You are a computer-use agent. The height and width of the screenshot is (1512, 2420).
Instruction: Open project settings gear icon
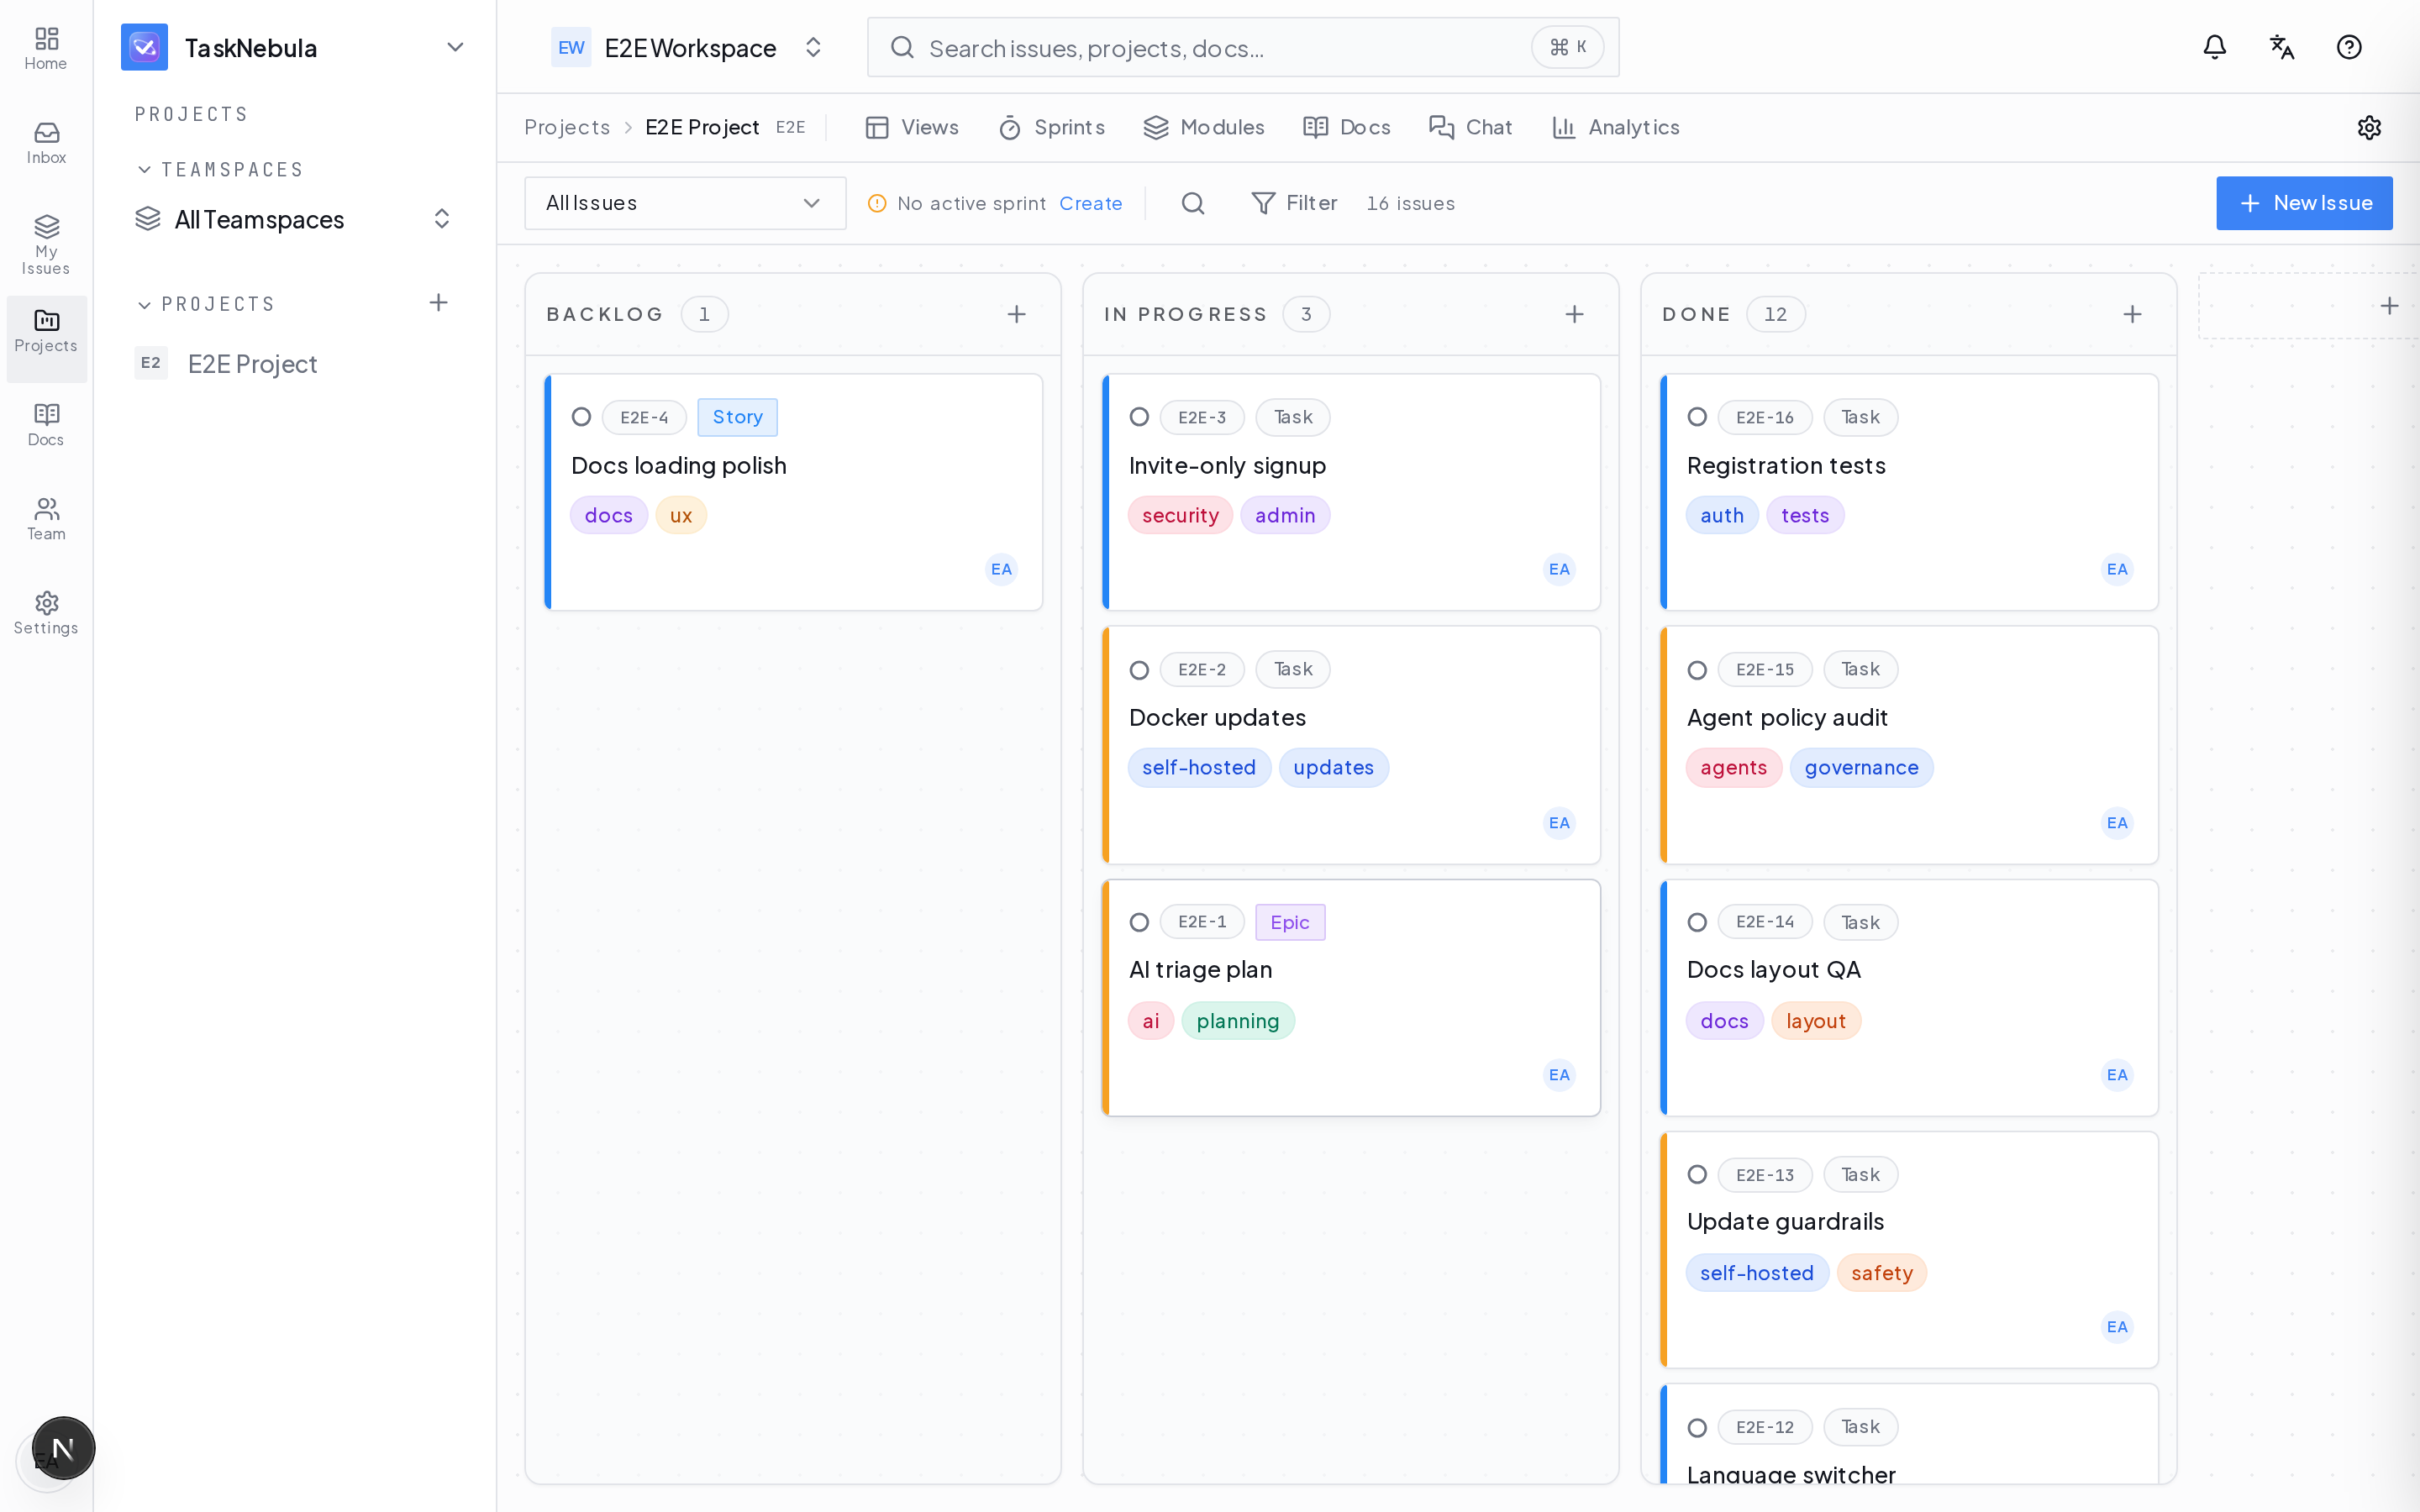click(x=2369, y=127)
